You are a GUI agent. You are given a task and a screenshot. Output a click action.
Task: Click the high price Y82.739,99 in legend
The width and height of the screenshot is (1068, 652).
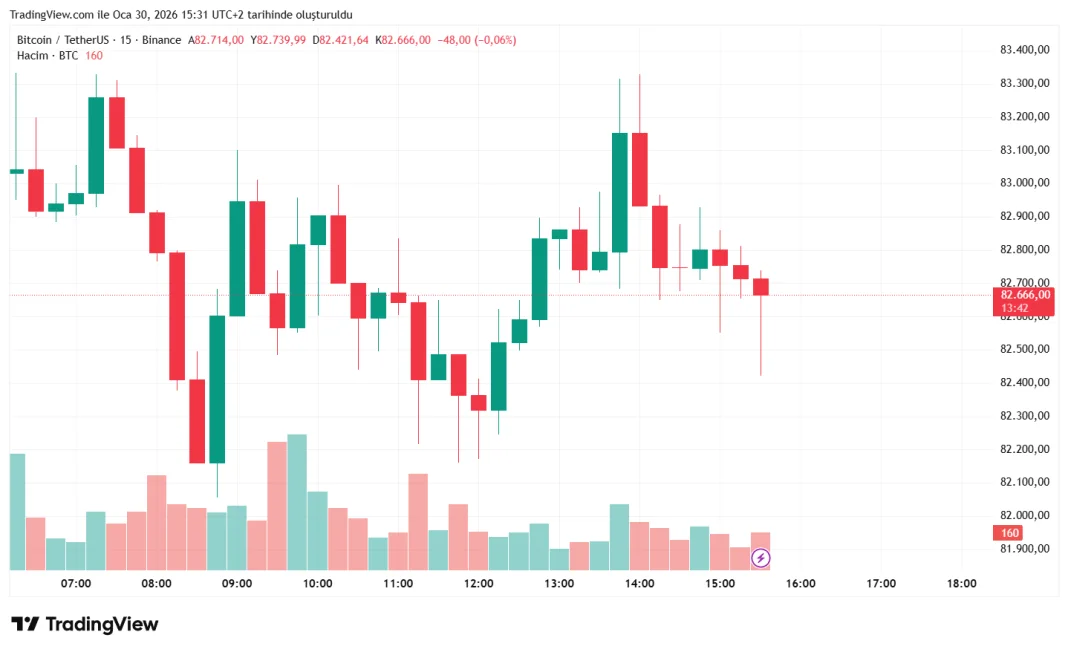pyautogui.click(x=278, y=40)
